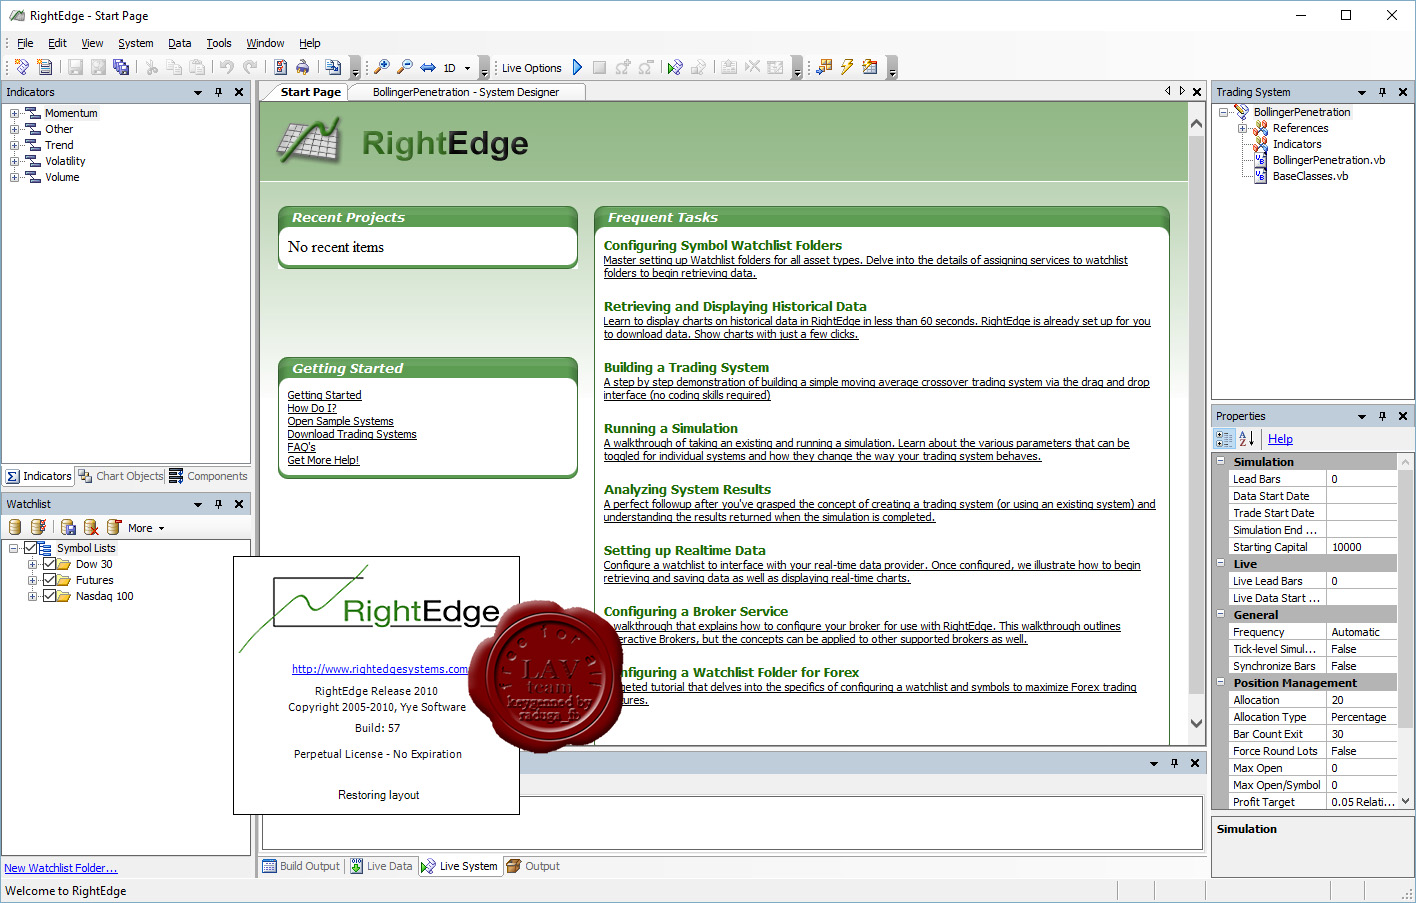This screenshot has width=1416, height=903.
Task: Click the database icon with red minus
Action: (x=114, y=527)
